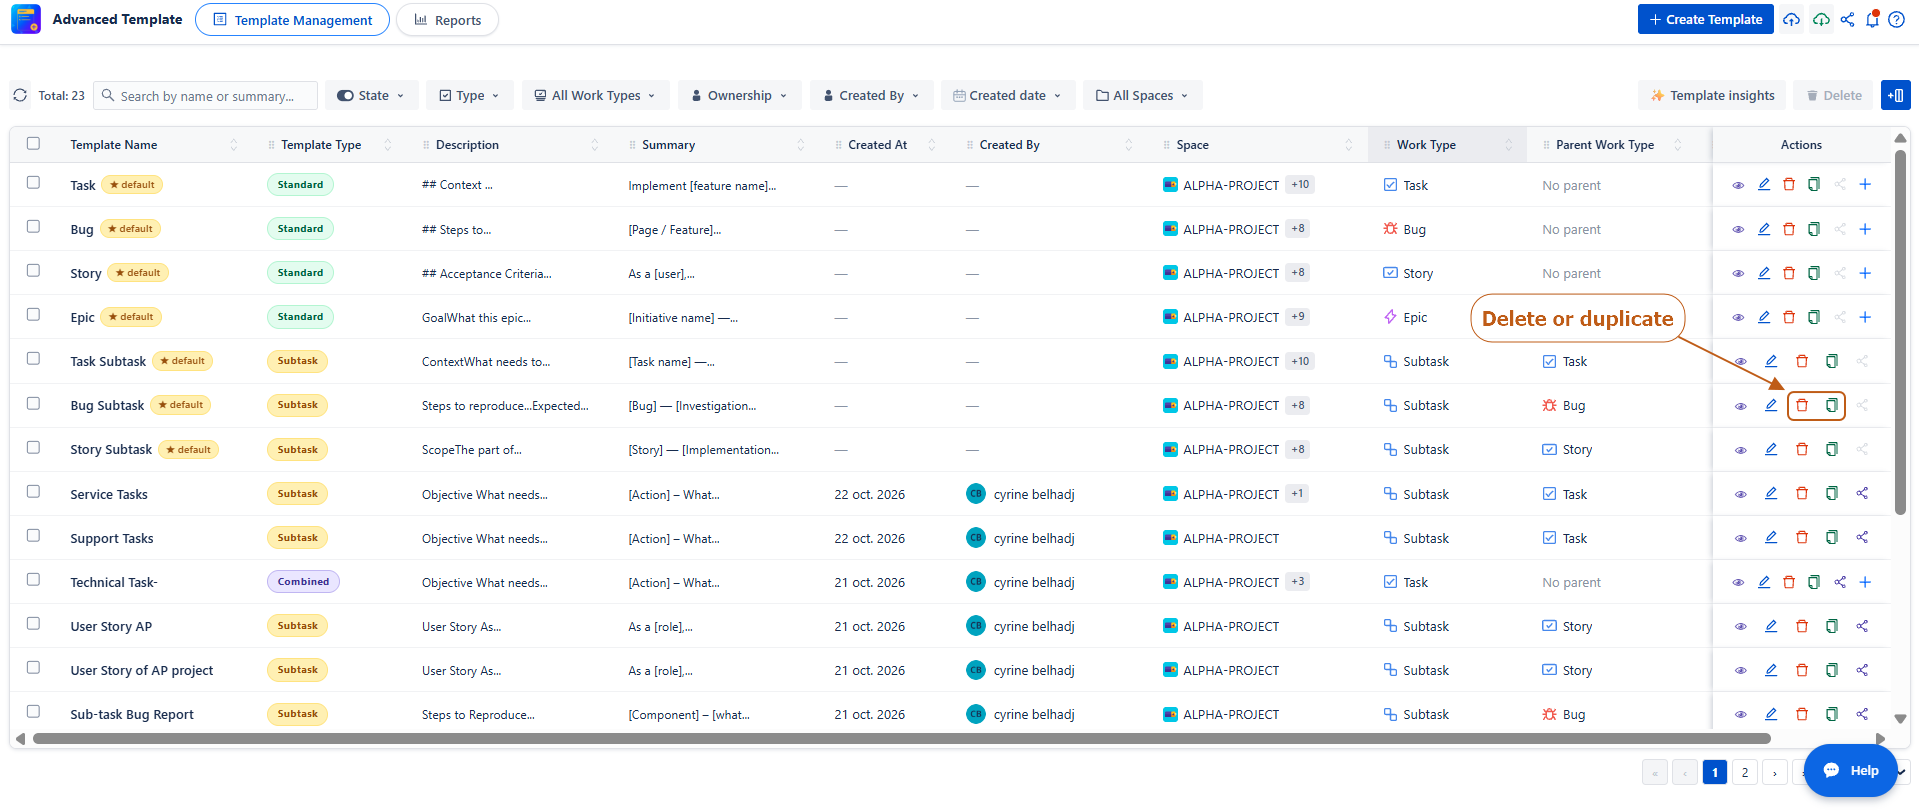Preview the Technical Task- template eye icon
This screenshot has width=1919, height=810.
pyautogui.click(x=1738, y=582)
